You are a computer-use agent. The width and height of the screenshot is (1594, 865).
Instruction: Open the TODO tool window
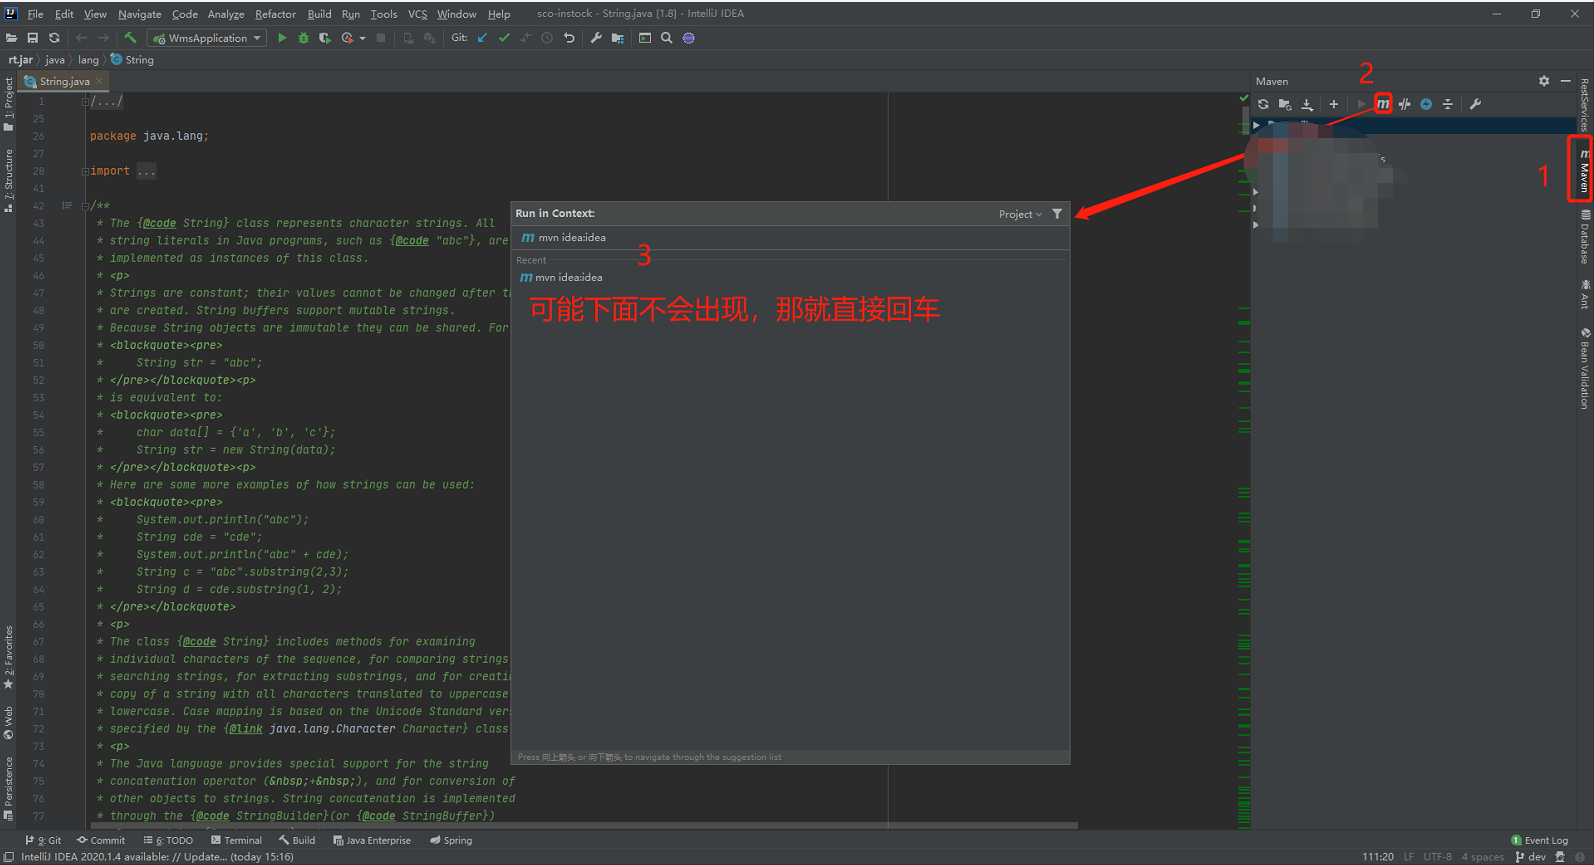[x=168, y=841]
